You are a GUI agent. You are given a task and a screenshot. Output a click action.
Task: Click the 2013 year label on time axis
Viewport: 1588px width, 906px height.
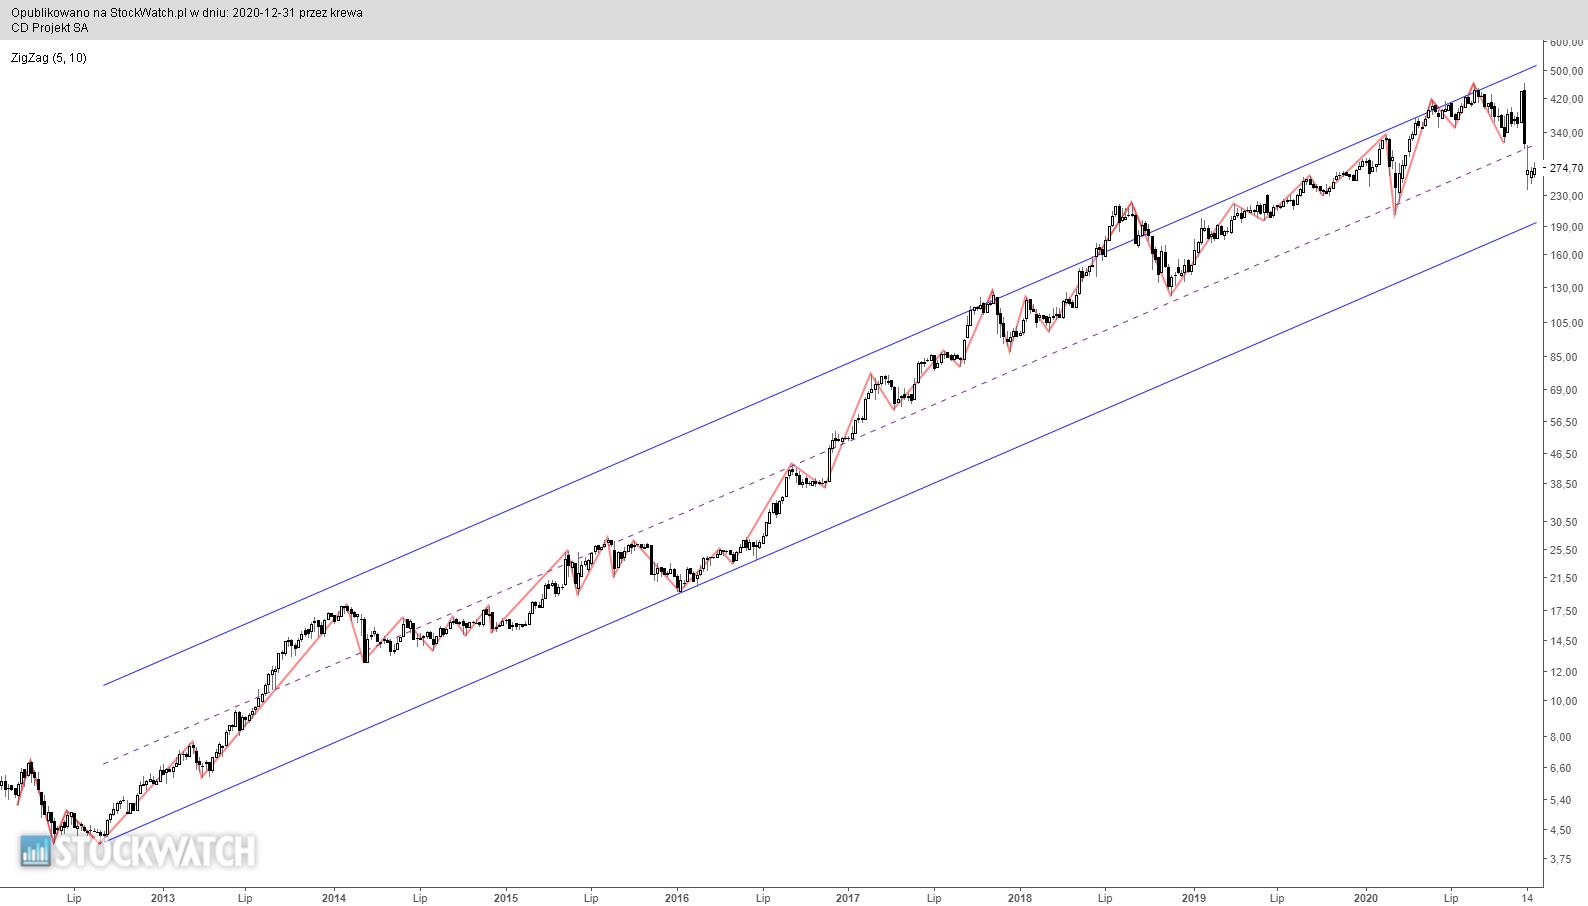click(x=163, y=898)
